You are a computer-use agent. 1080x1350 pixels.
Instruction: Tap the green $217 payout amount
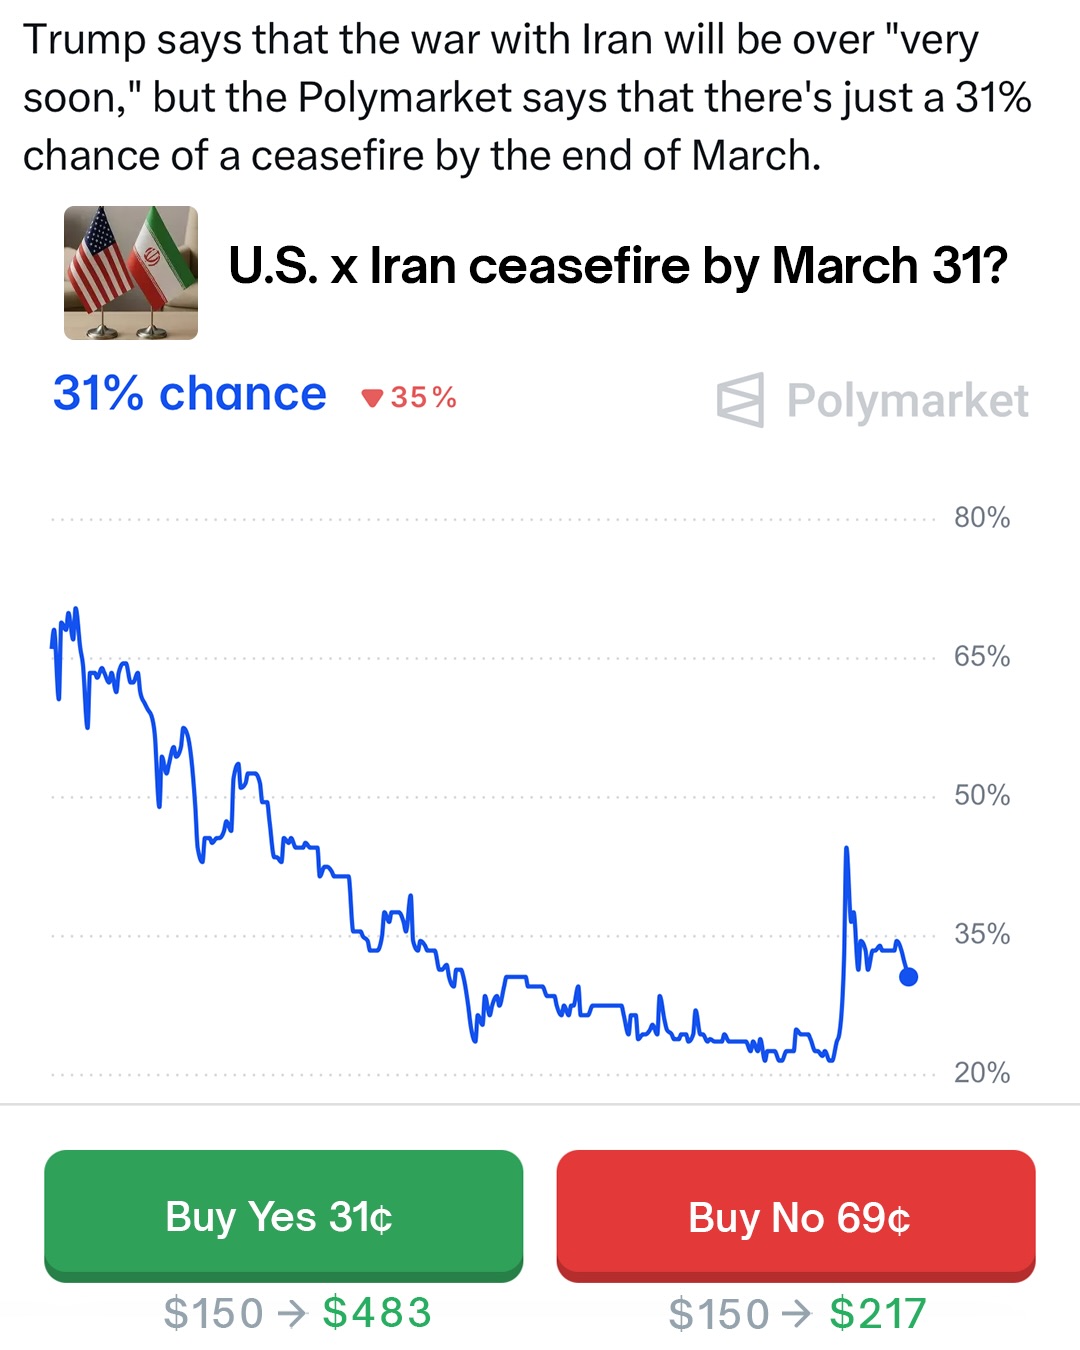pos(878,1313)
